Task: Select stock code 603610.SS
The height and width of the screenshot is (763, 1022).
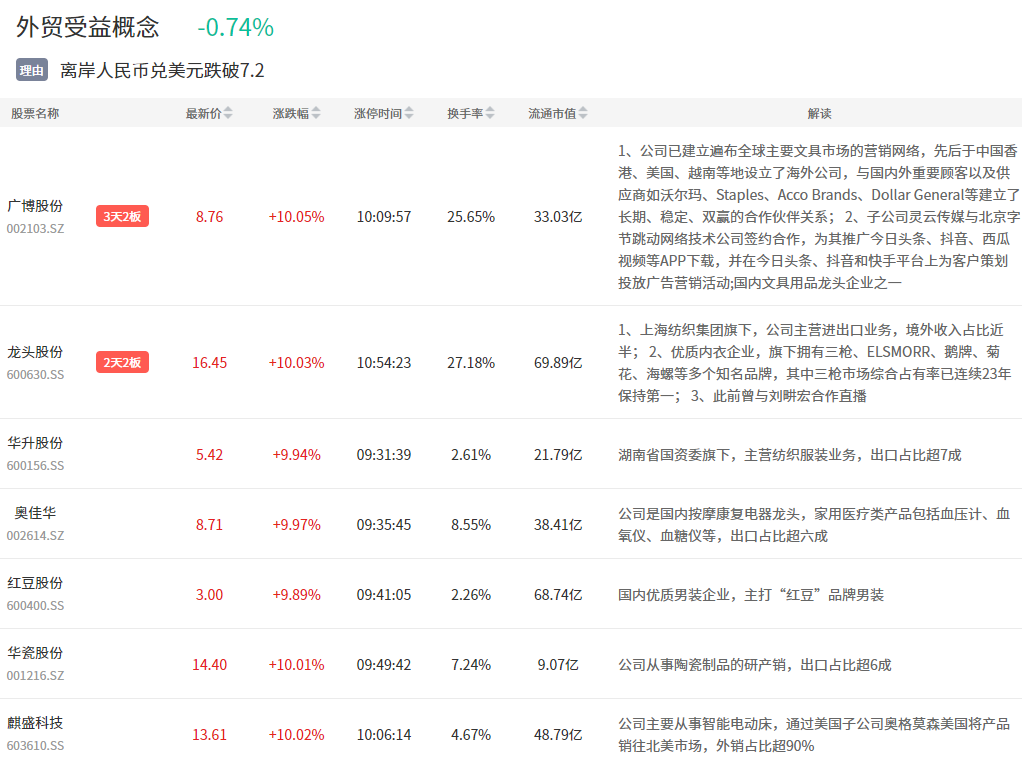Action: pyautogui.click(x=35, y=745)
